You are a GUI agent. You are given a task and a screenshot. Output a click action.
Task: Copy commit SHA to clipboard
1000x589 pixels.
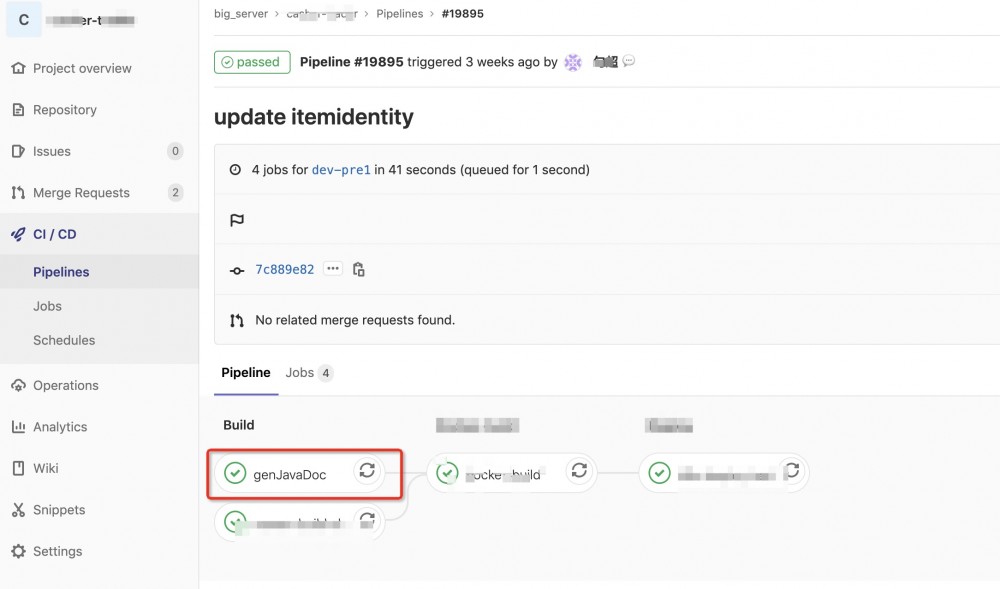click(359, 270)
